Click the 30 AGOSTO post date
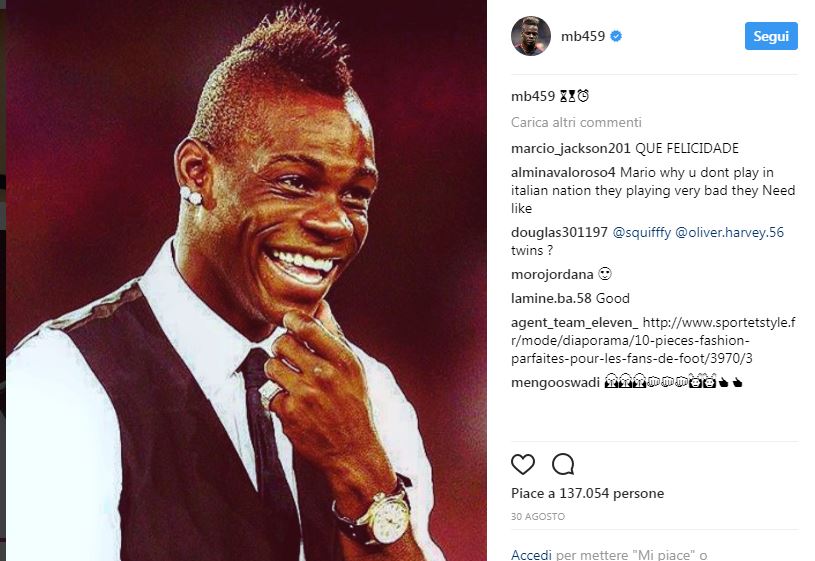 537,516
